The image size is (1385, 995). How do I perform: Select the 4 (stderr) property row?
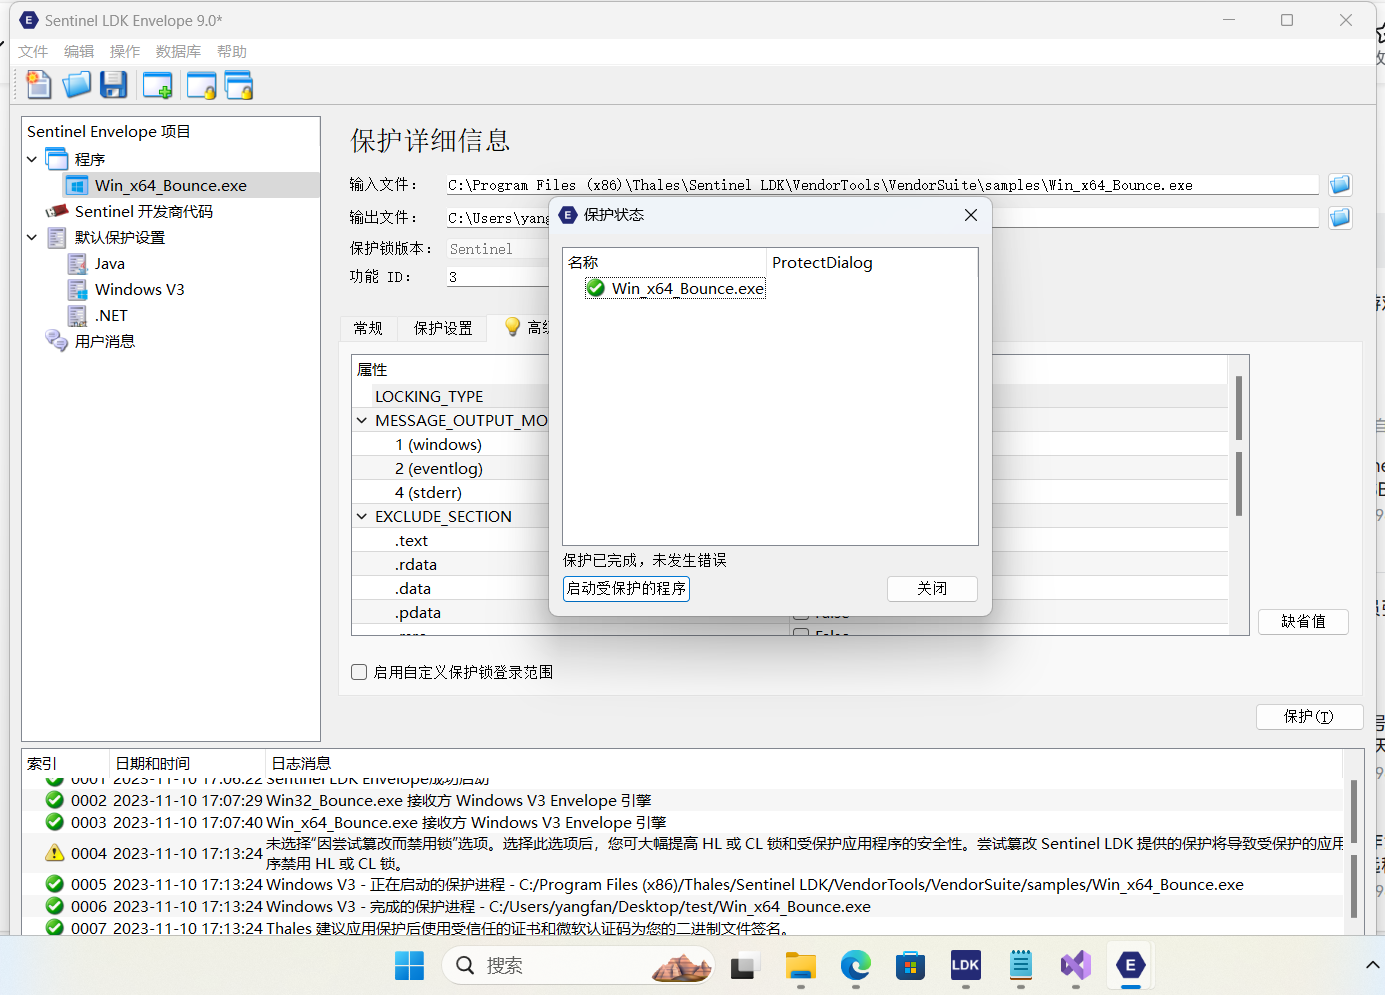pyautogui.click(x=428, y=493)
